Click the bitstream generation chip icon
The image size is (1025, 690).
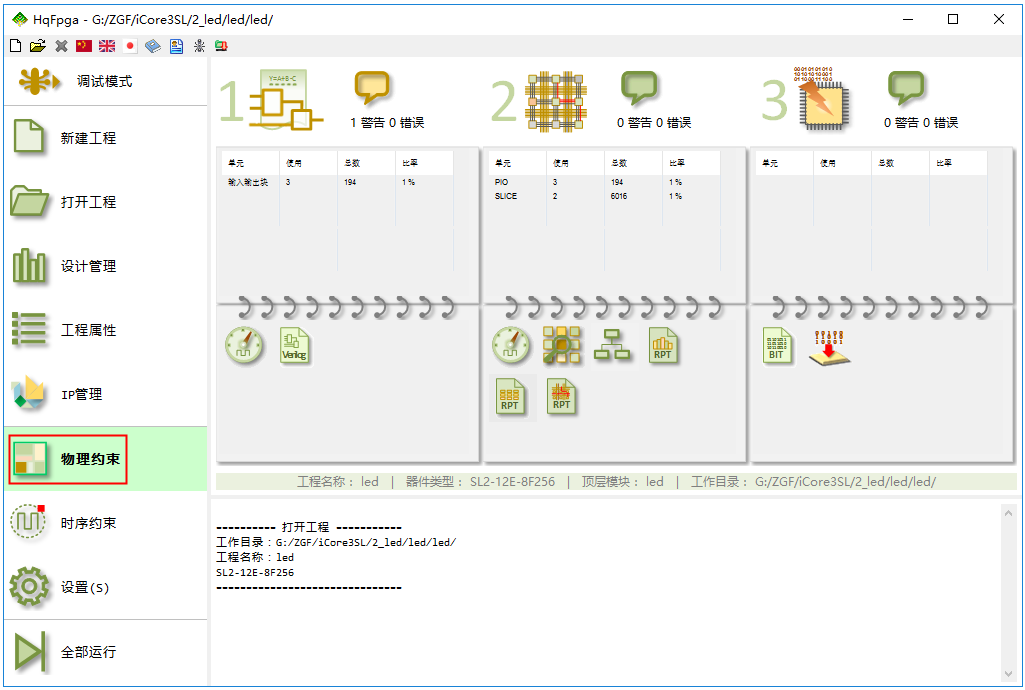(820, 100)
